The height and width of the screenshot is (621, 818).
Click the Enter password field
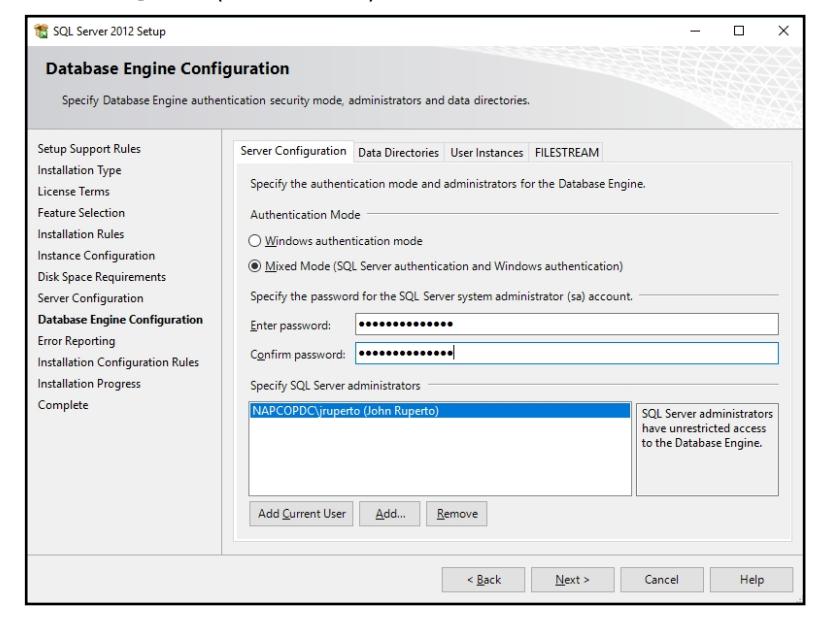(x=567, y=324)
